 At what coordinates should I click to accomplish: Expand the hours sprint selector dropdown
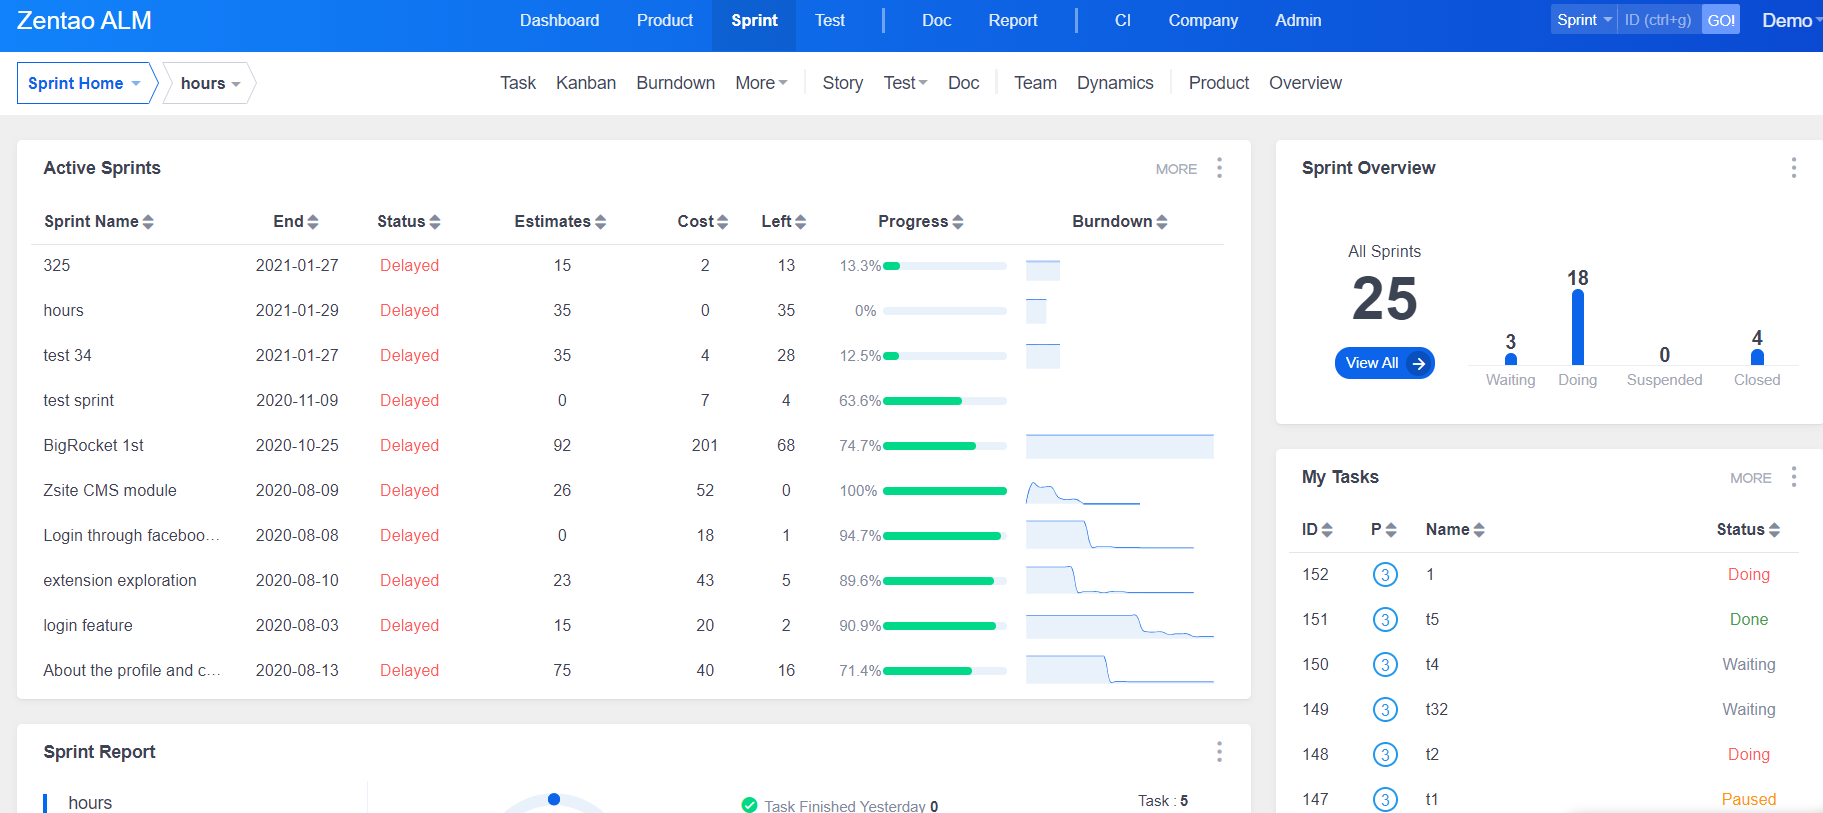coord(210,83)
